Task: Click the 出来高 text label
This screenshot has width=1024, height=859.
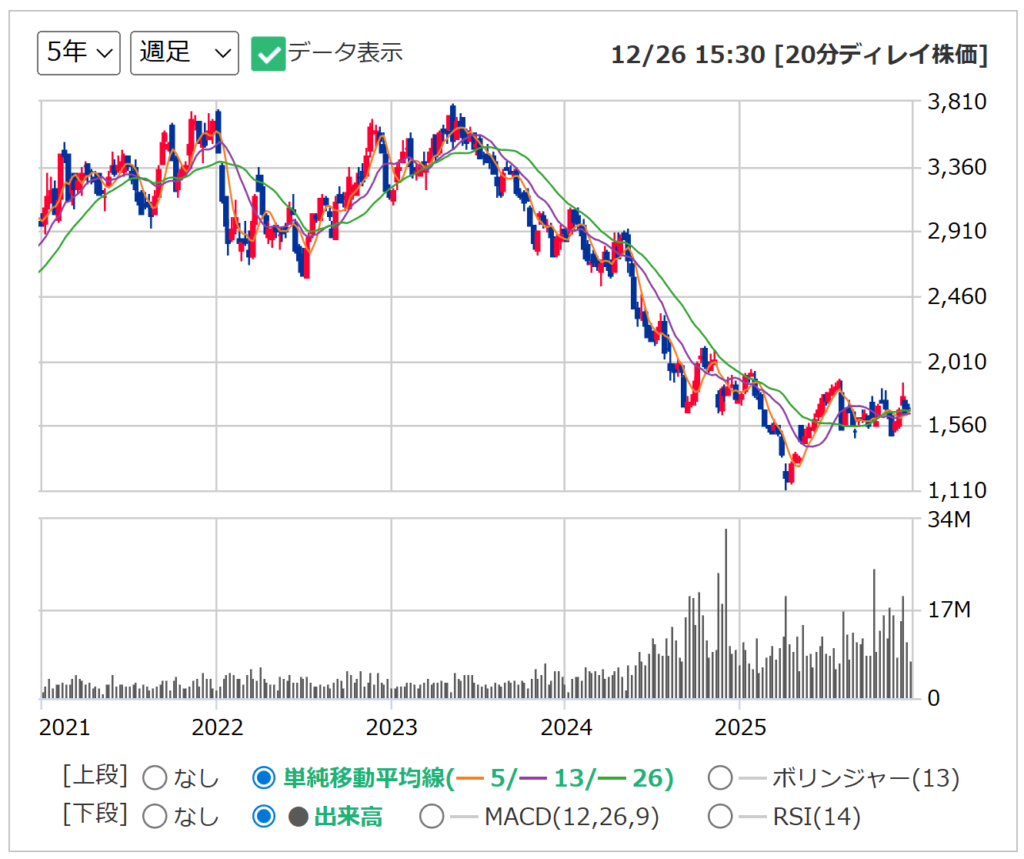Action: pos(348,817)
